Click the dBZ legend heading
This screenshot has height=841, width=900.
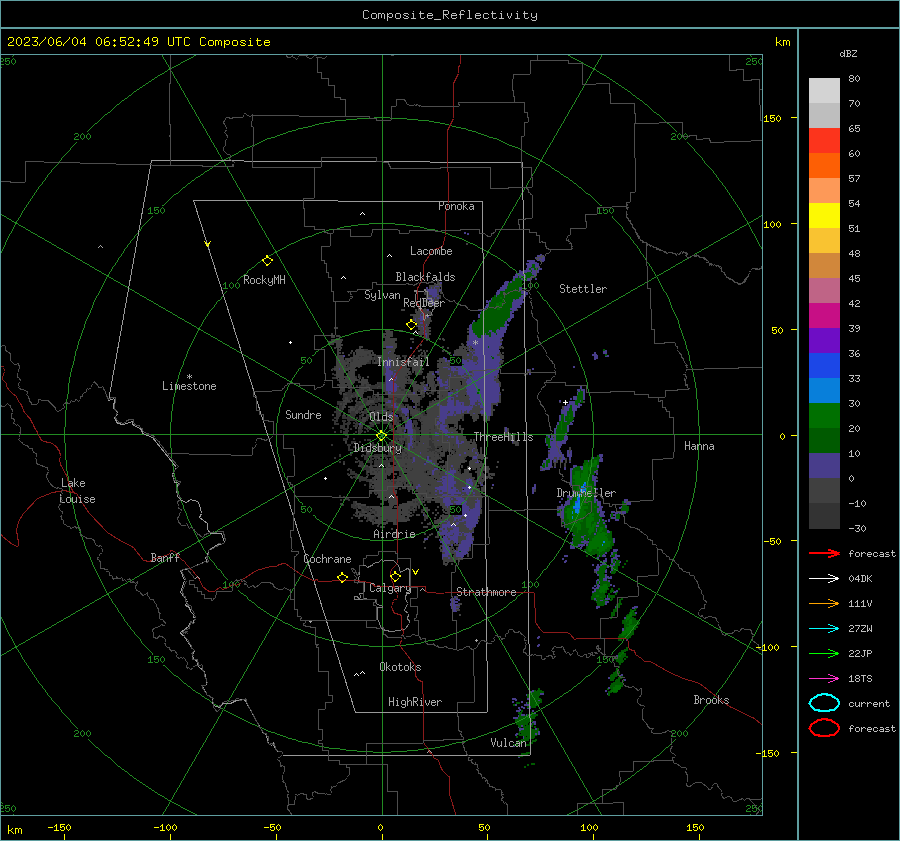click(x=848, y=53)
